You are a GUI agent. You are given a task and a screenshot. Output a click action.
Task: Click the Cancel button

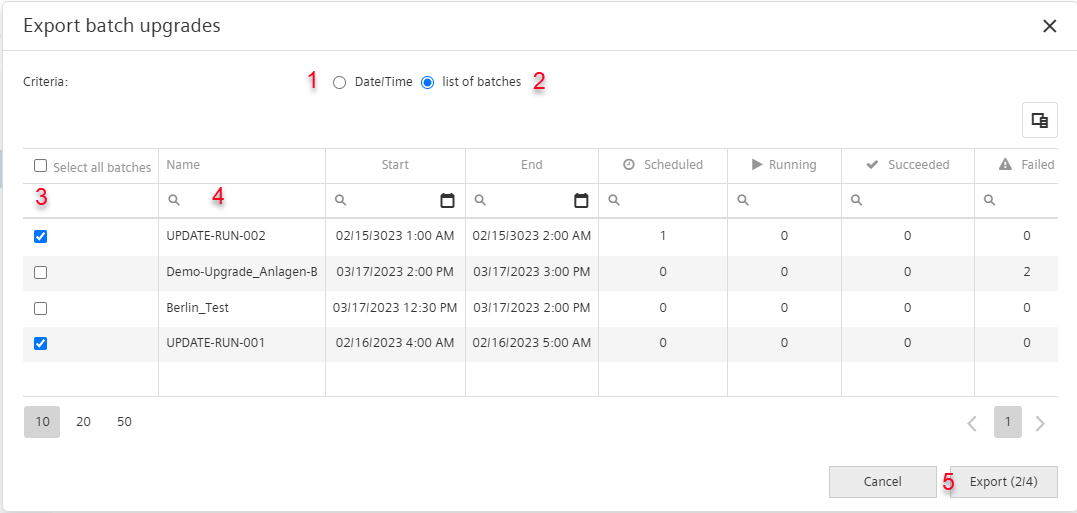883,482
